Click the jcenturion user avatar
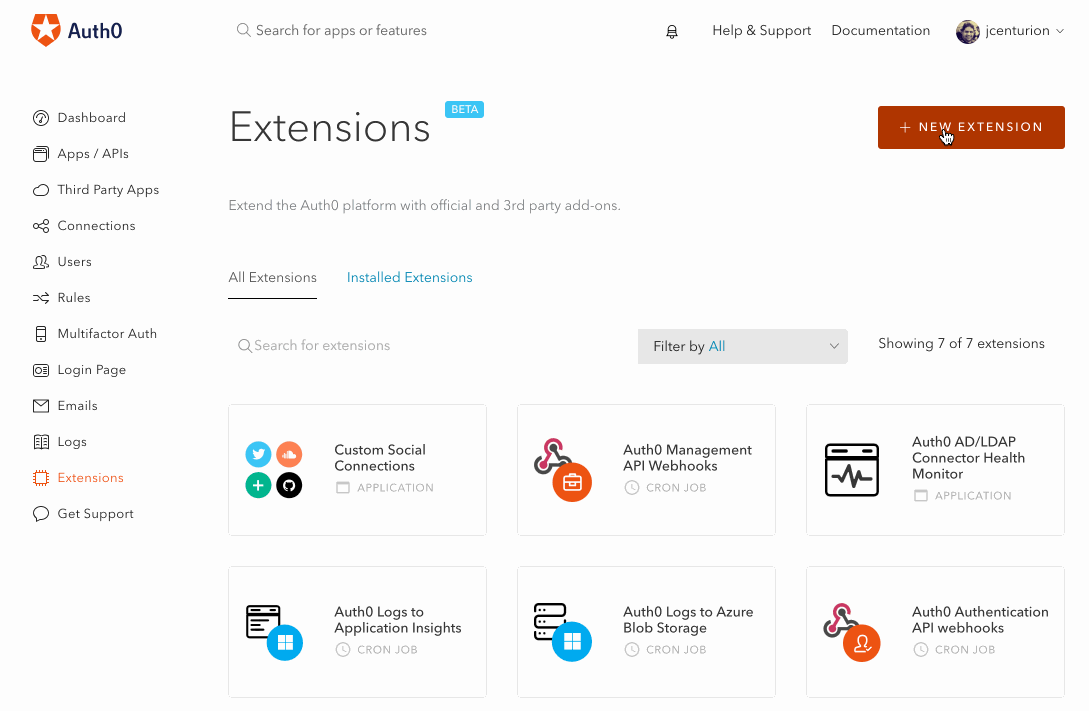The image size is (1089, 711). click(967, 31)
